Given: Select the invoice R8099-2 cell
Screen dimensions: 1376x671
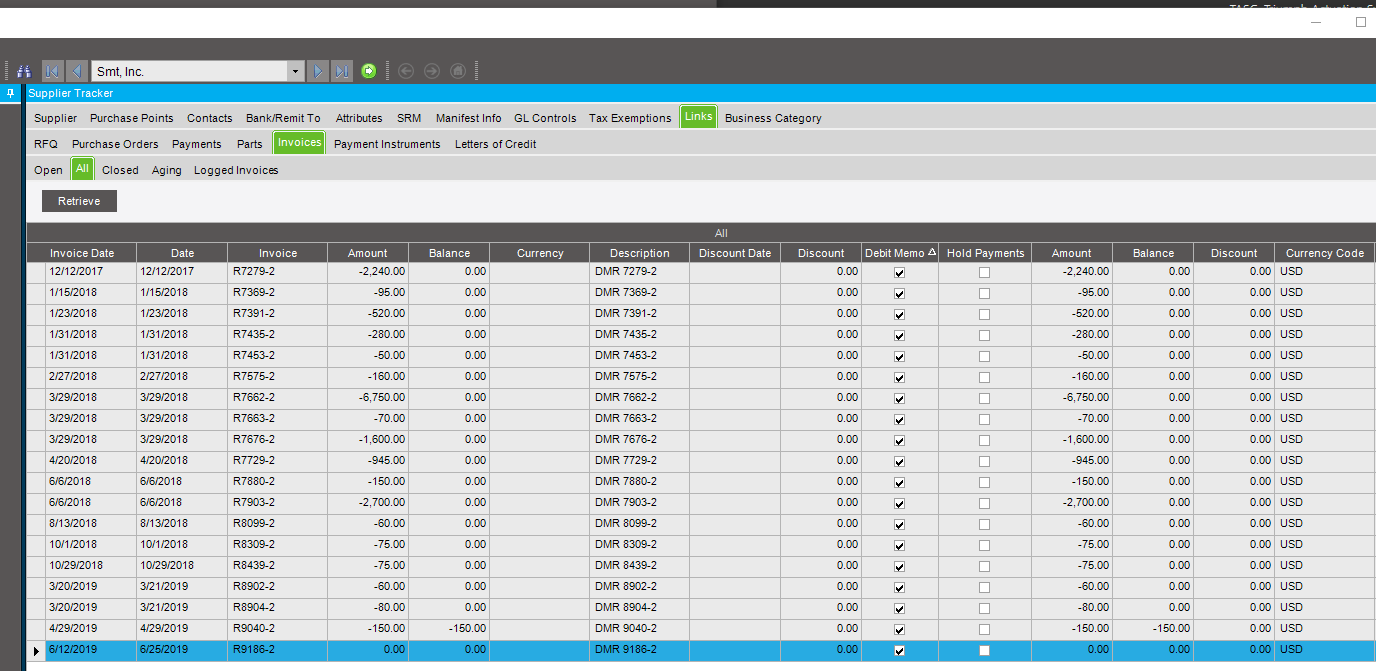Looking at the screenshot, I should pyautogui.click(x=254, y=523).
